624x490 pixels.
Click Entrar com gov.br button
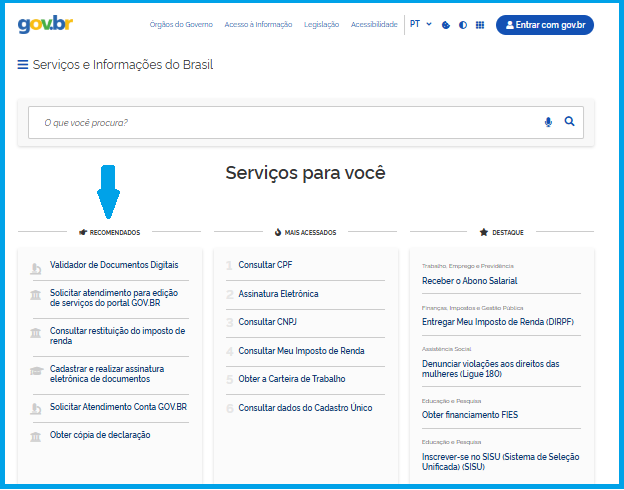[545, 25]
